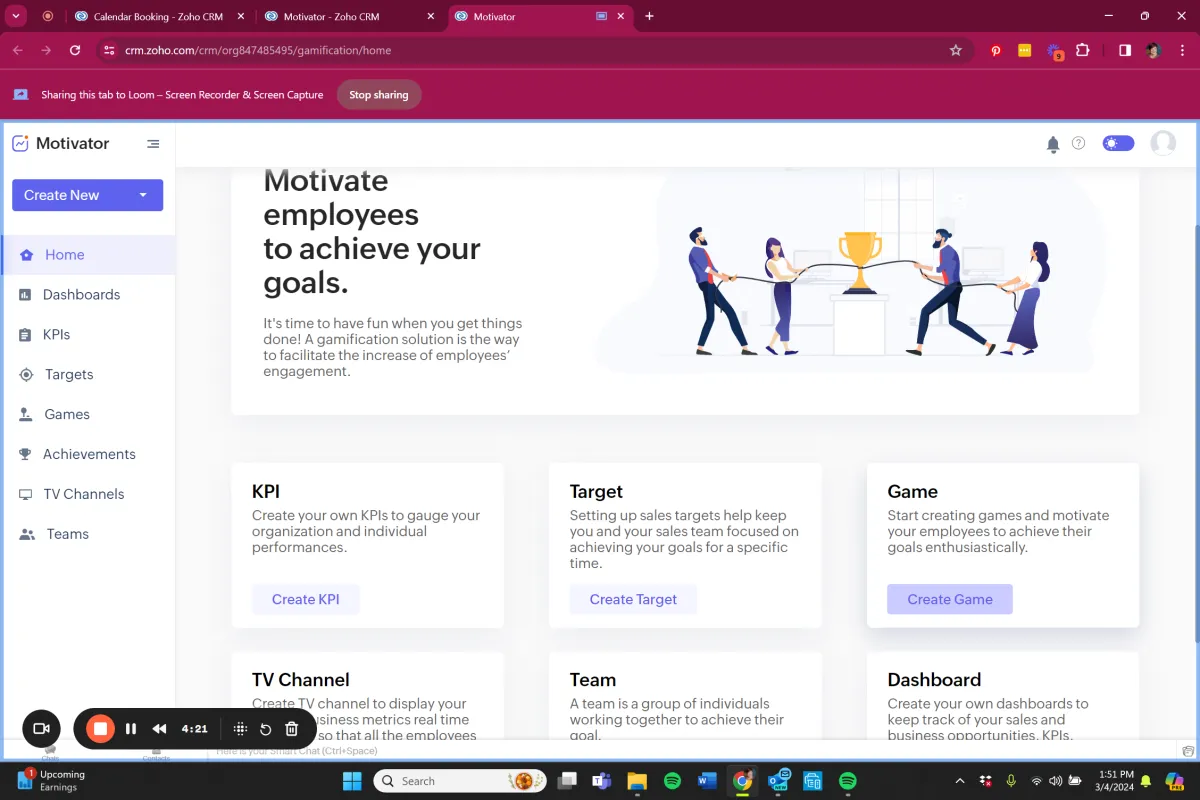Switch to the Calendar Booking - Zoho CRM tab
Viewport: 1200px width, 800px height.
[x=159, y=17]
